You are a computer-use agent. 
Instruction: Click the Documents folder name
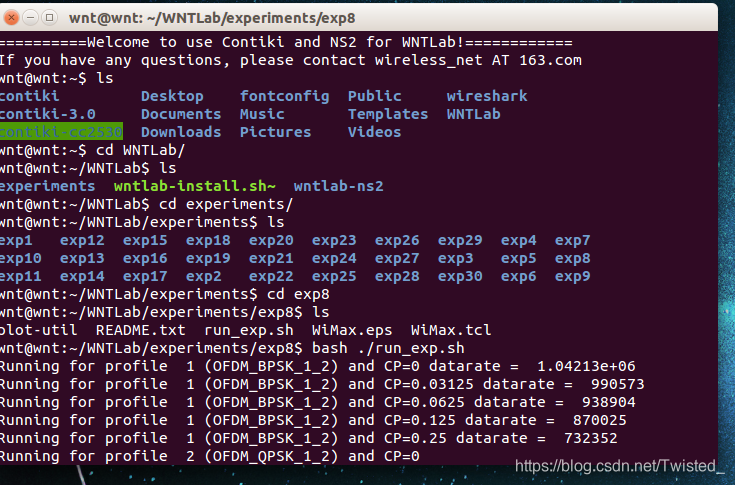tap(181, 114)
